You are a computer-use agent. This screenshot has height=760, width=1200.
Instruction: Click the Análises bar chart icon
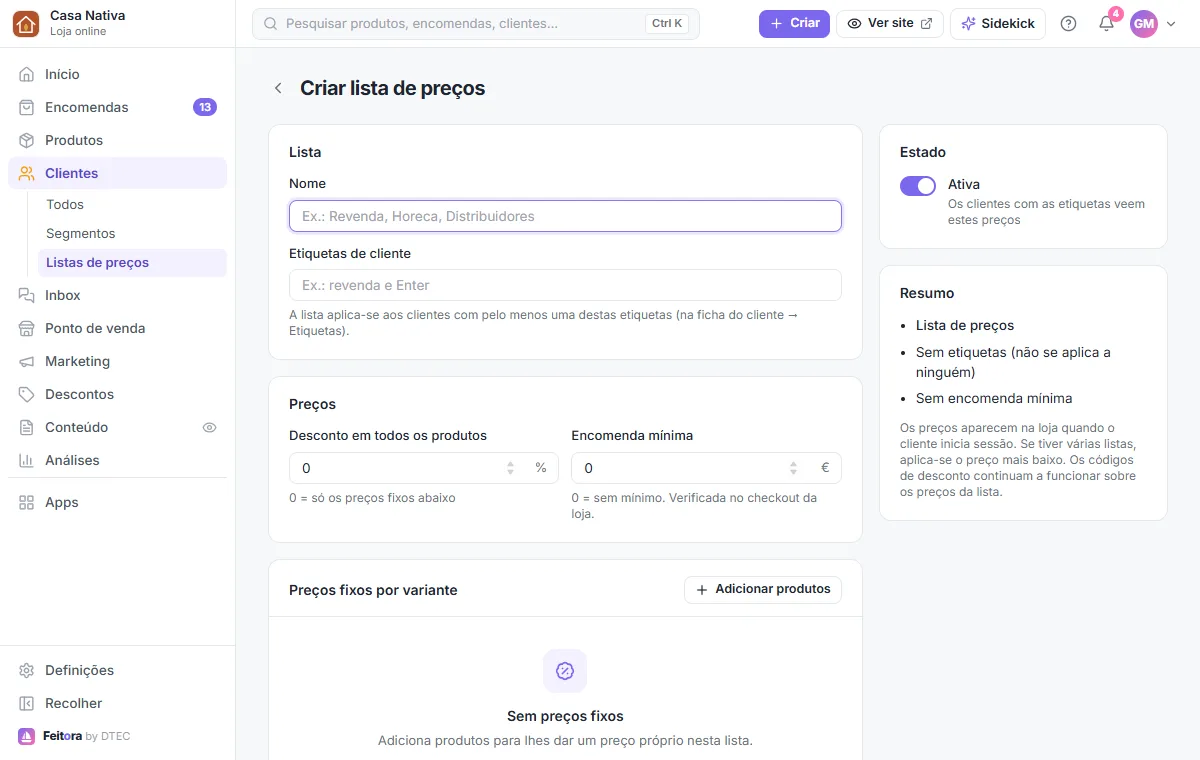click(27, 460)
